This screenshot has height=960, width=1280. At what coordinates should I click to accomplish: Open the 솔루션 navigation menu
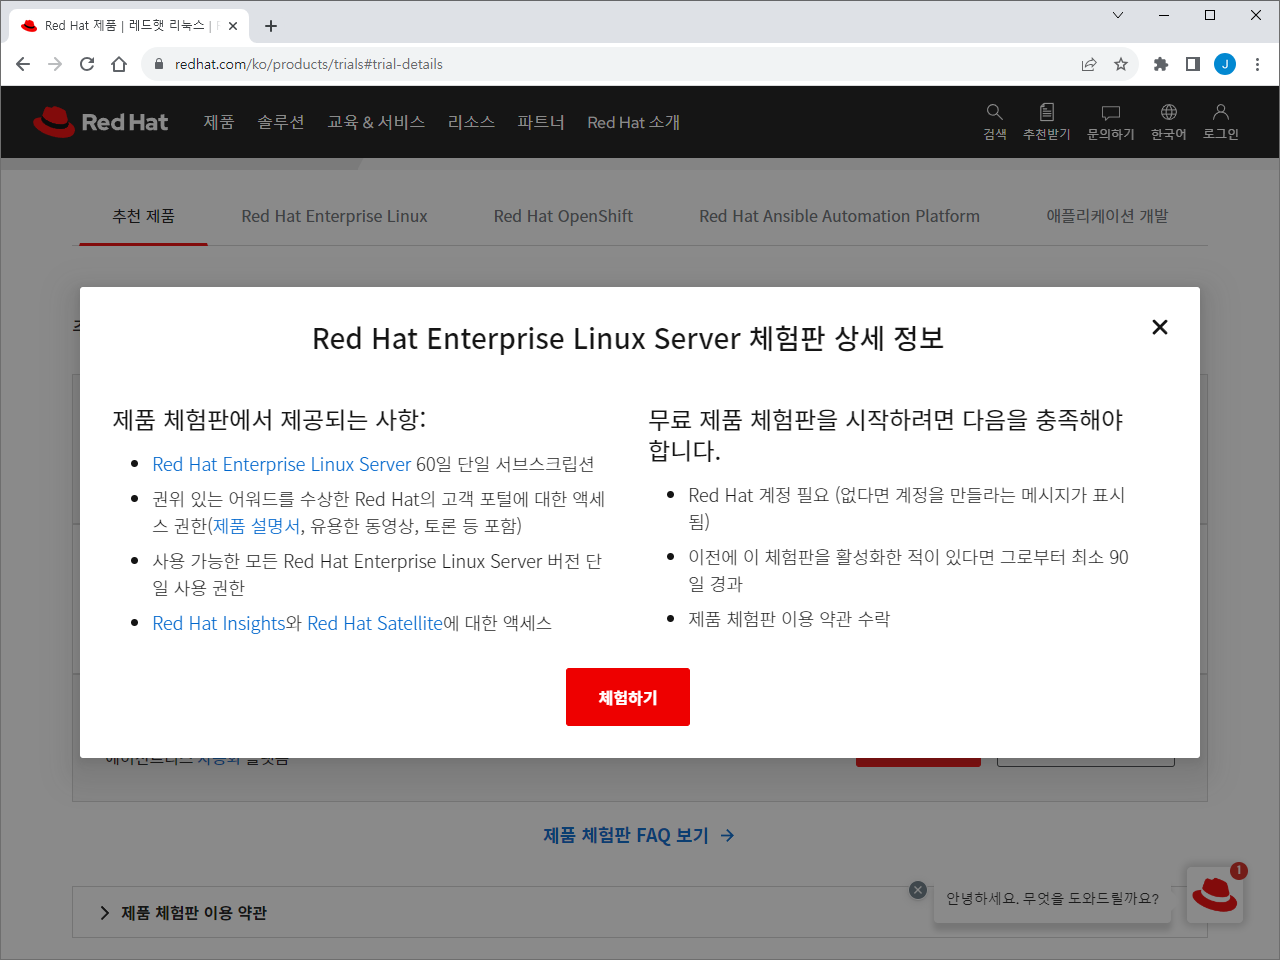281,122
